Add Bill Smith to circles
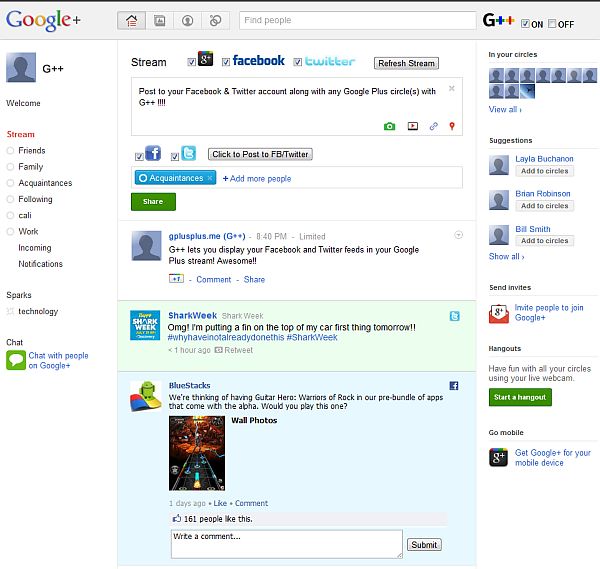This screenshot has width=600, height=569. [x=545, y=240]
